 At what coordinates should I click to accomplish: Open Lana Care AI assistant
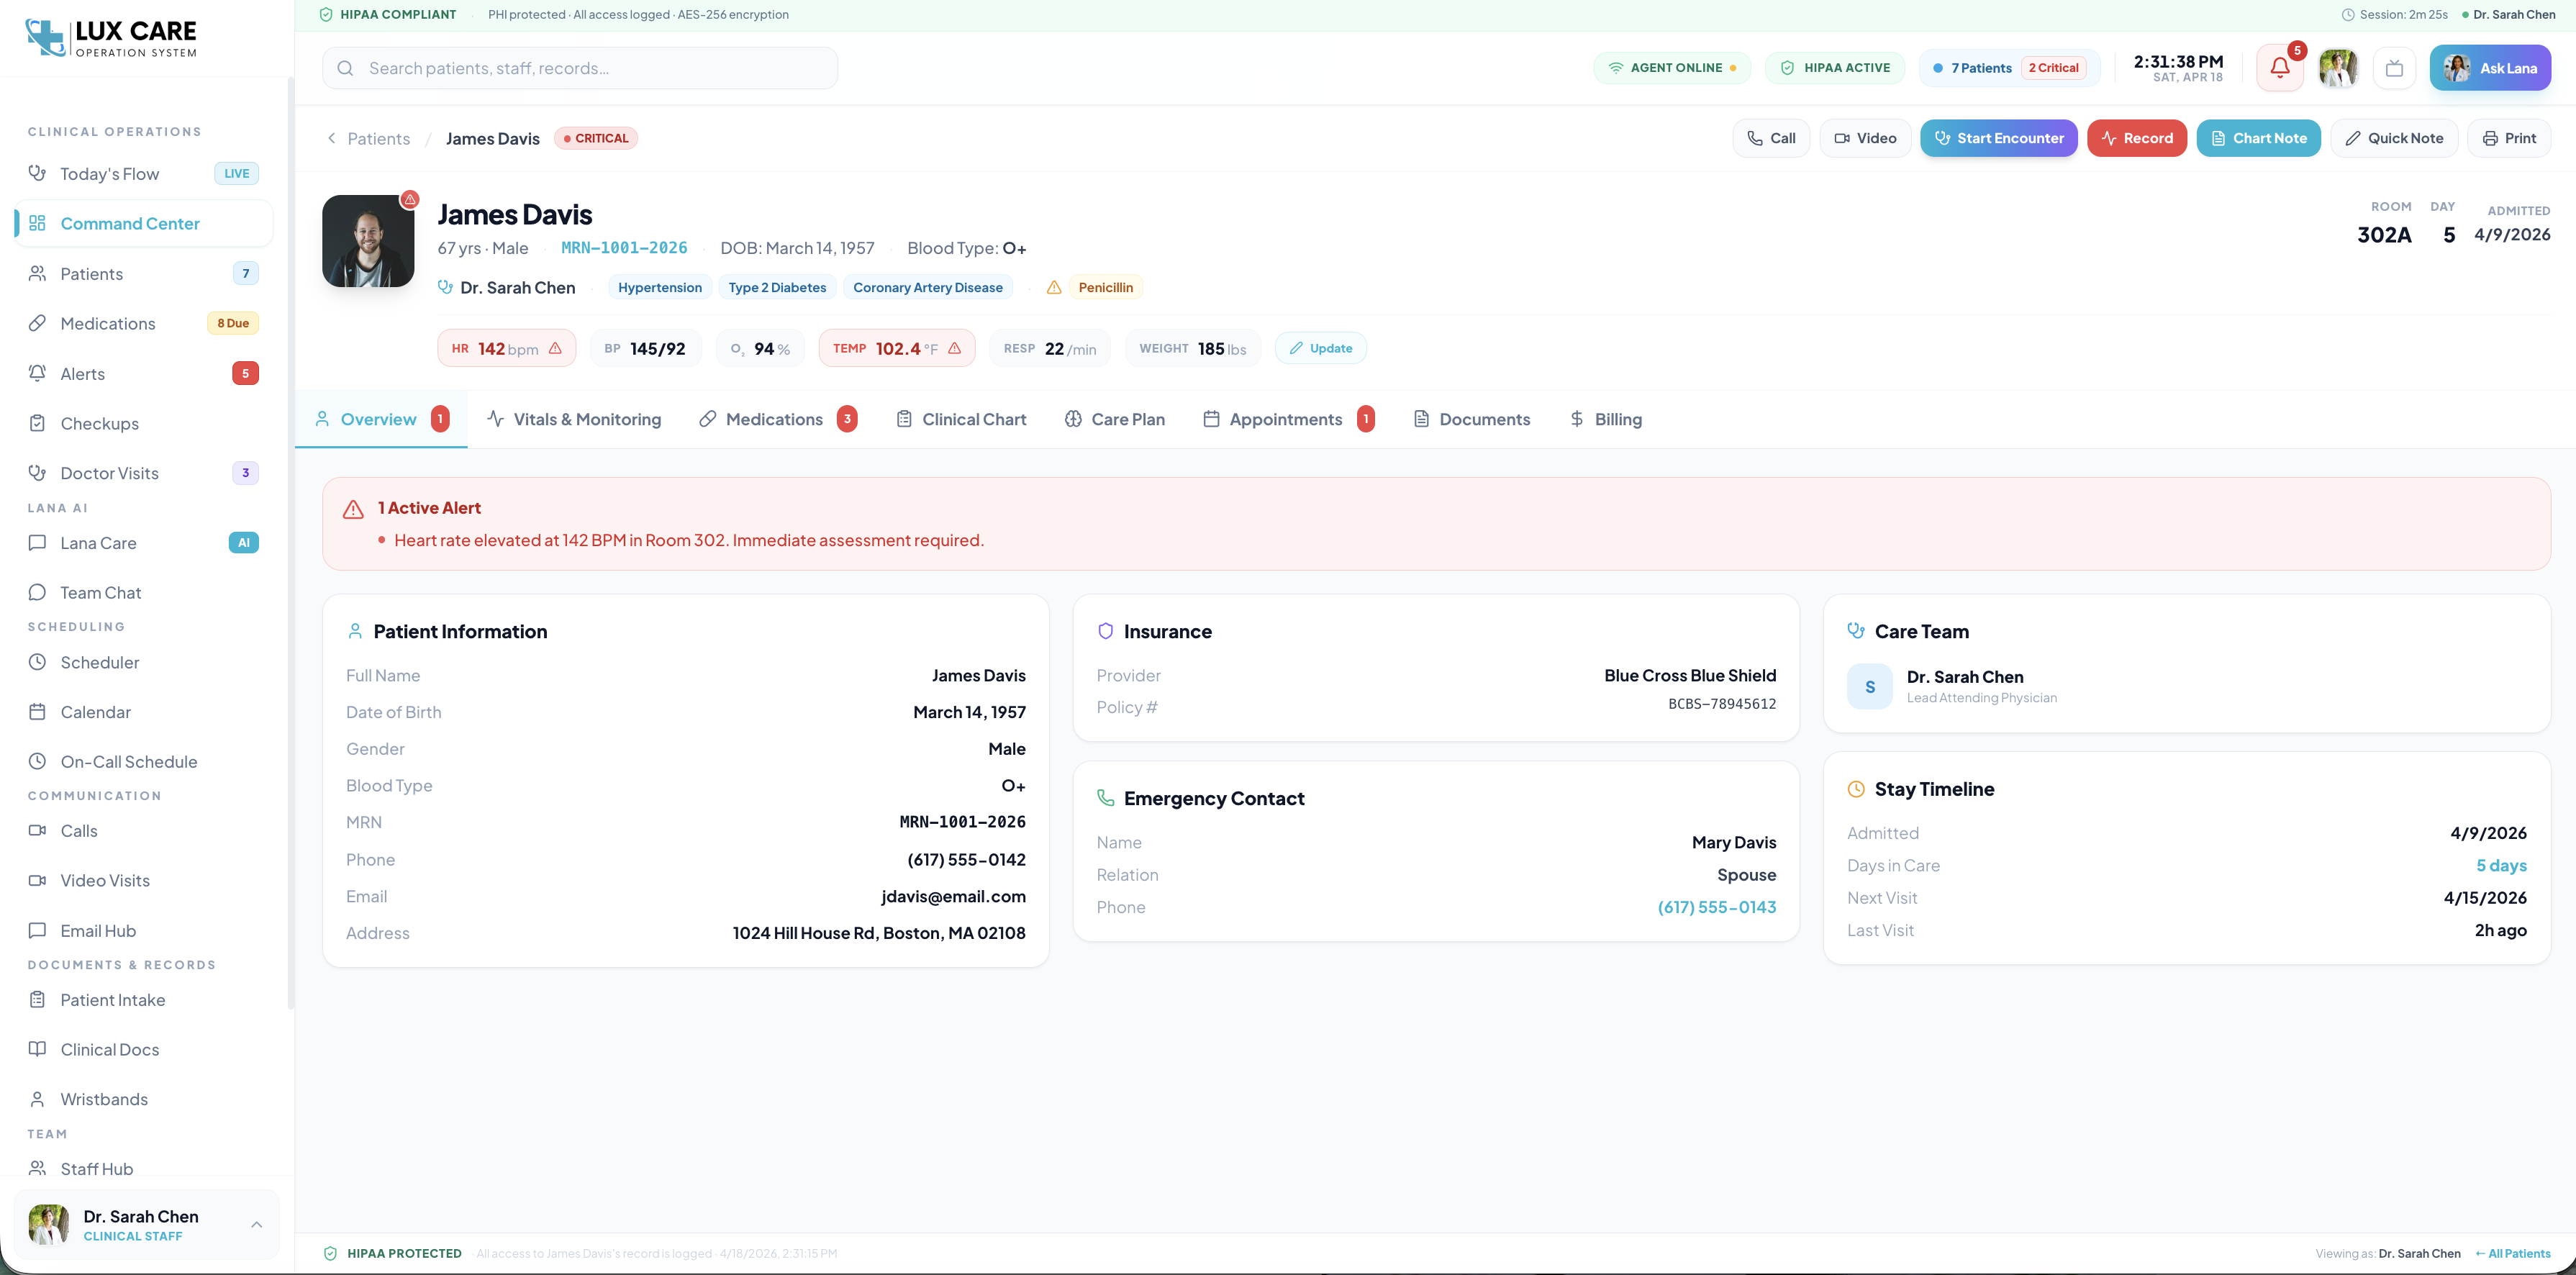tap(144, 543)
